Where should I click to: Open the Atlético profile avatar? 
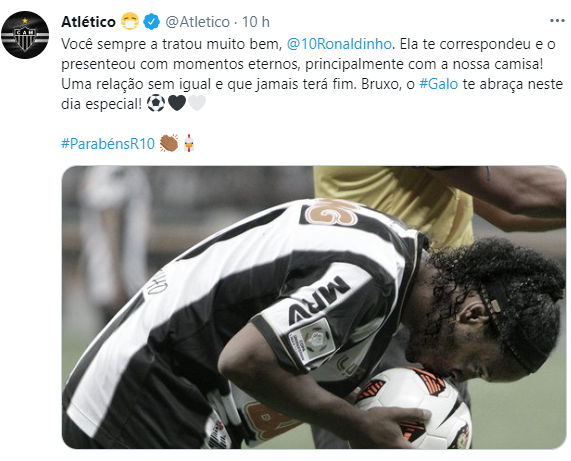click(25, 35)
